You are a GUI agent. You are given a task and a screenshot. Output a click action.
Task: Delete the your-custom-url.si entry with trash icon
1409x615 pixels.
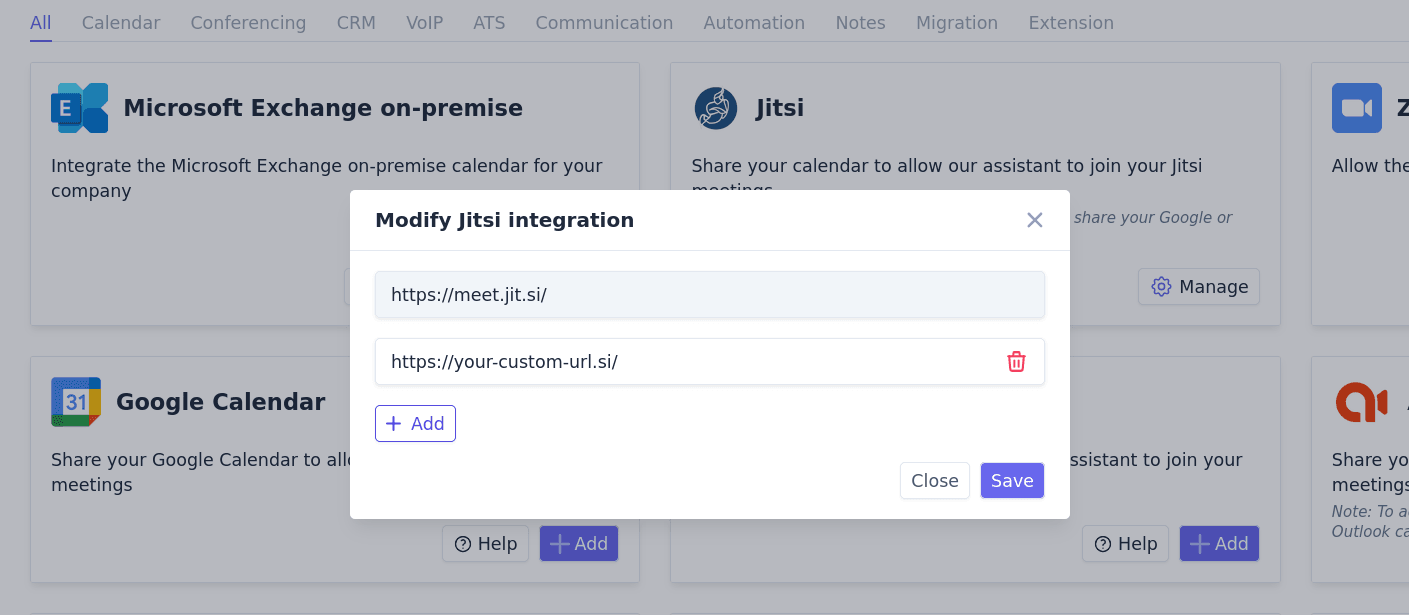(x=1016, y=362)
